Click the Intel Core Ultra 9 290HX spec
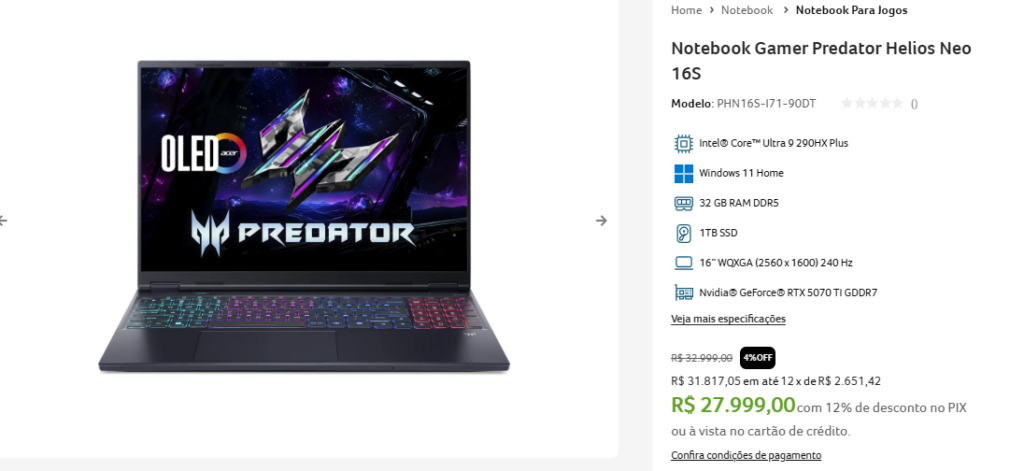This screenshot has height=471, width=1024. (x=774, y=143)
